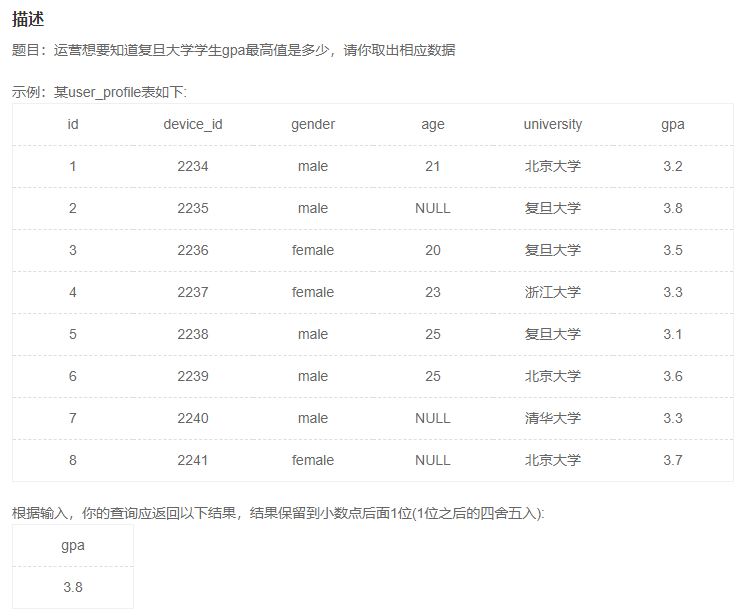Click gender male in row 2239

313,376
